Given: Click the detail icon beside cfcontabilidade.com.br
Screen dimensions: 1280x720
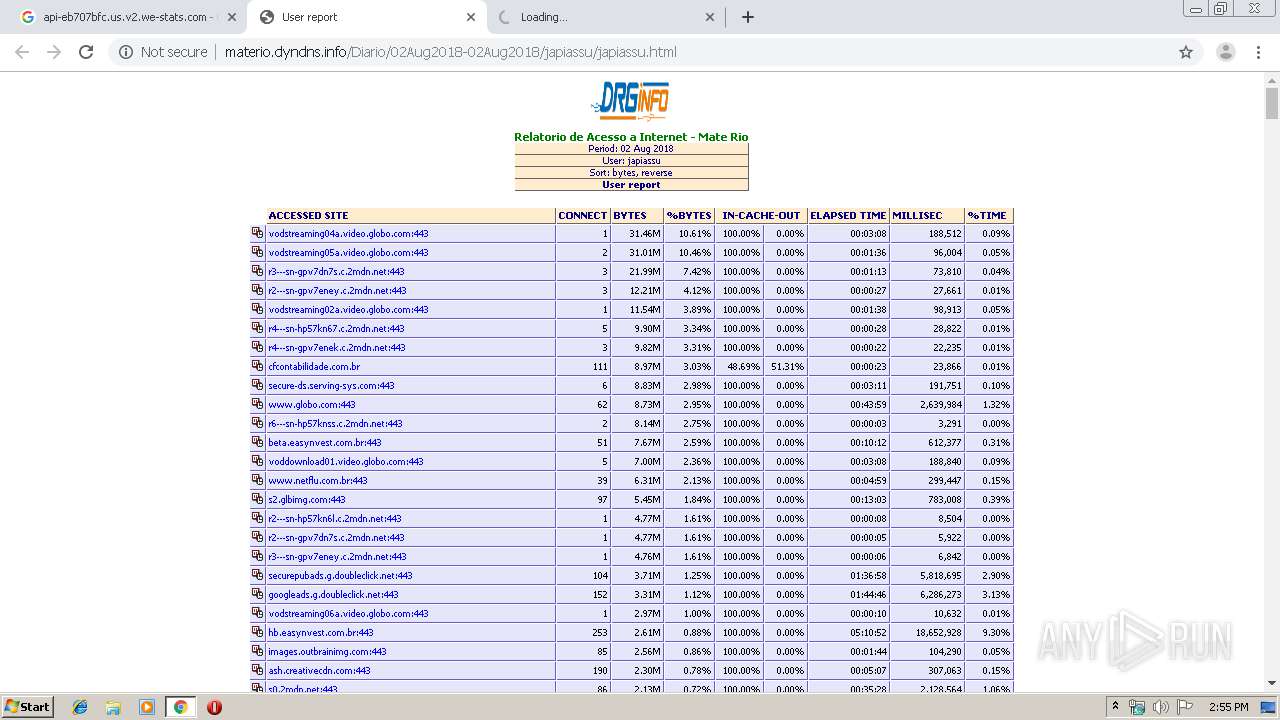Looking at the screenshot, I should (x=257, y=366).
